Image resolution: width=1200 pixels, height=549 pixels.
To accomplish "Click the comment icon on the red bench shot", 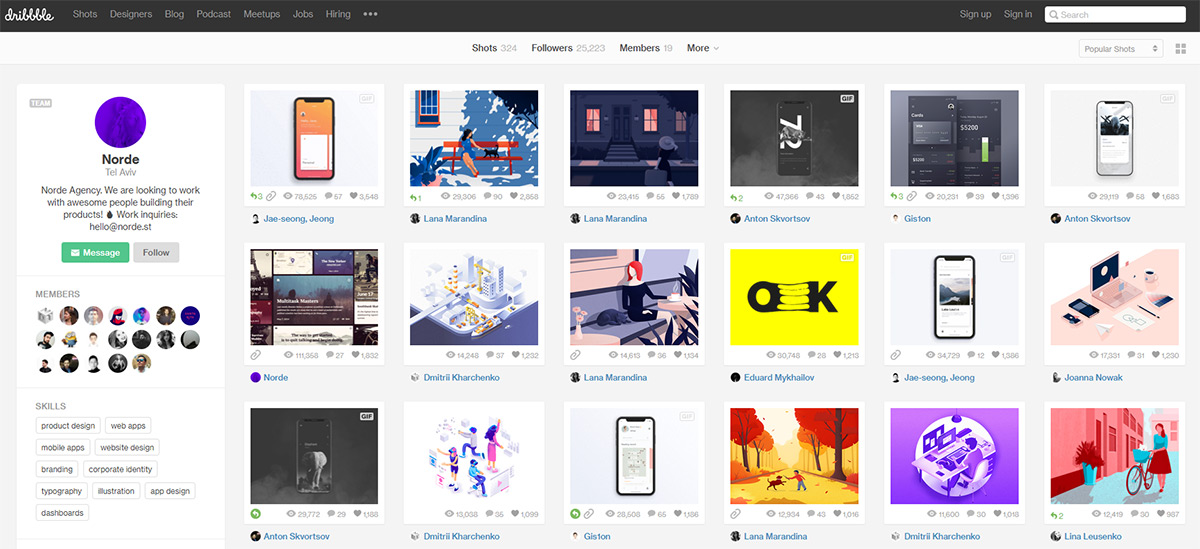I will [x=486, y=197].
